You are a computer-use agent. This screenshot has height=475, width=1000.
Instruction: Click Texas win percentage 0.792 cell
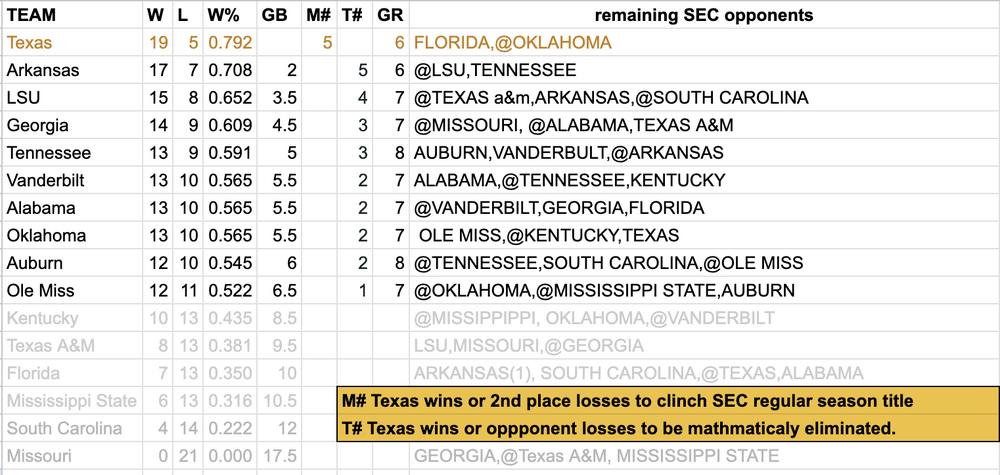point(230,43)
